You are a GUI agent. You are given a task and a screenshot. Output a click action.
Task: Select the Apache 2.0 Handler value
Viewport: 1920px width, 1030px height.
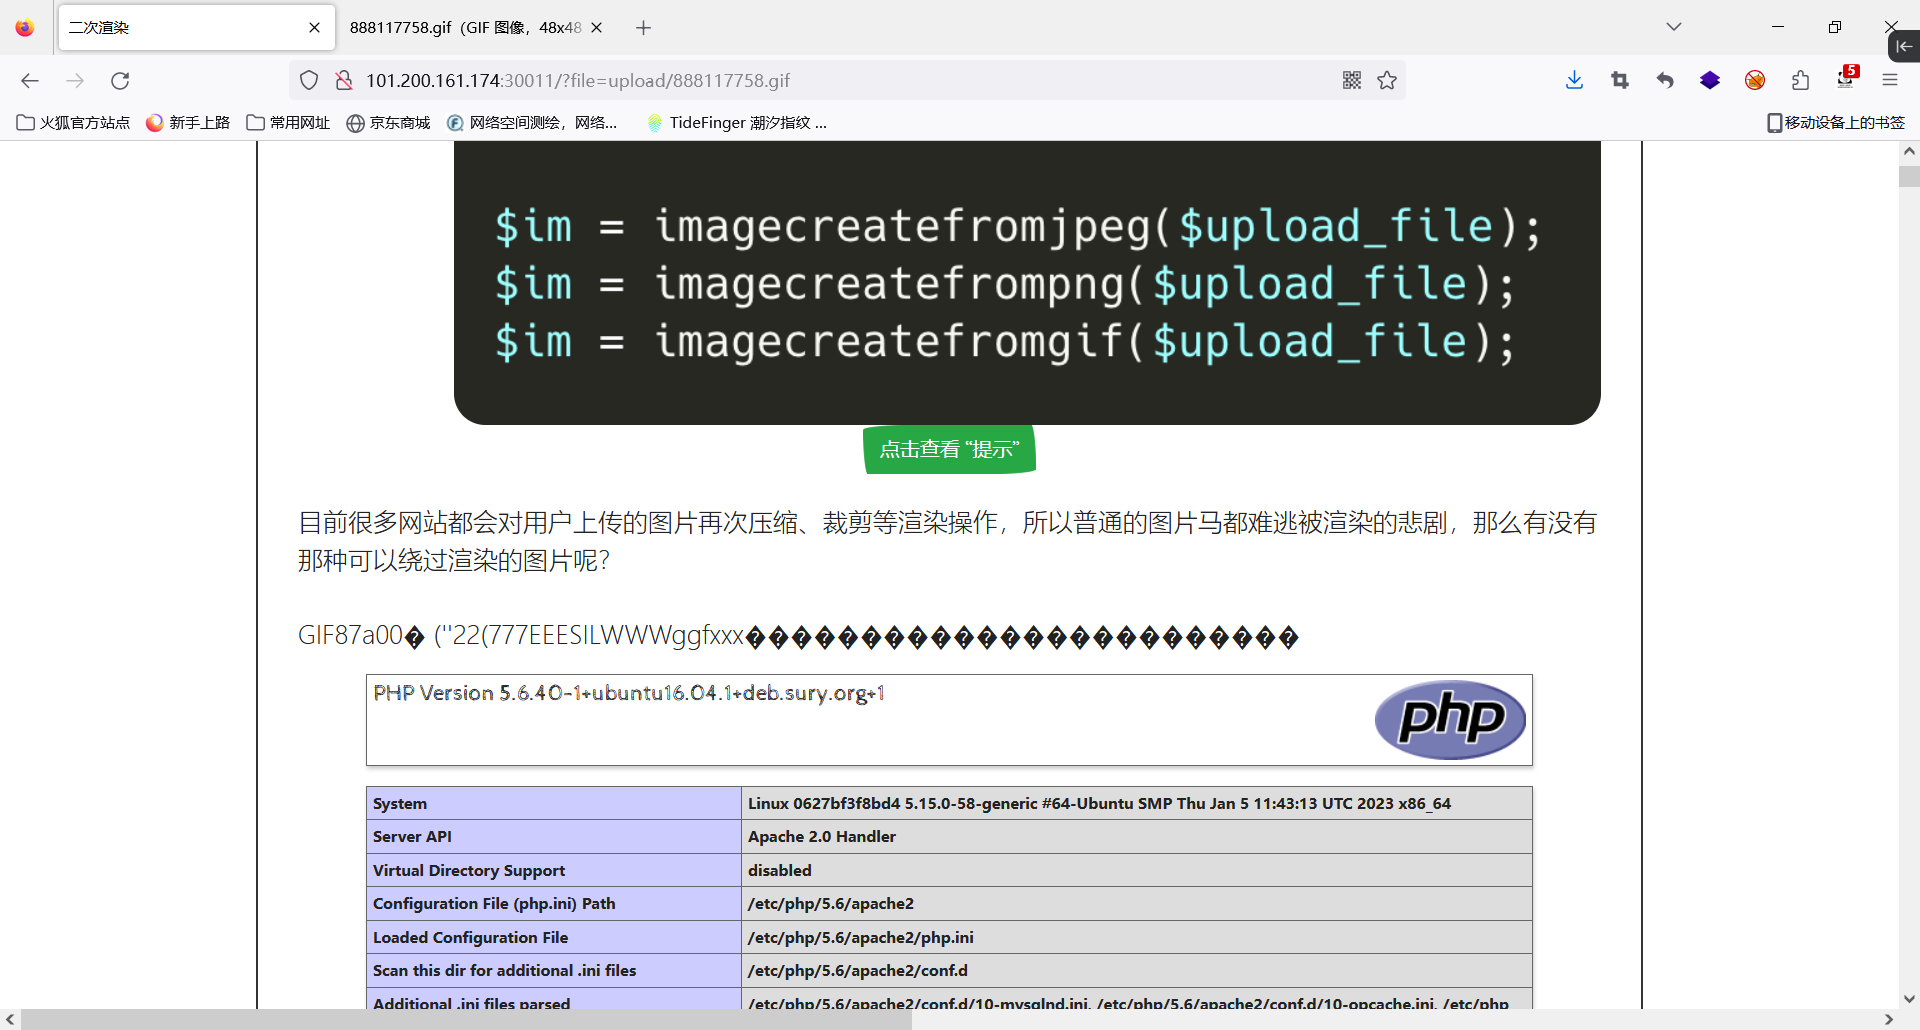pyautogui.click(x=822, y=837)
